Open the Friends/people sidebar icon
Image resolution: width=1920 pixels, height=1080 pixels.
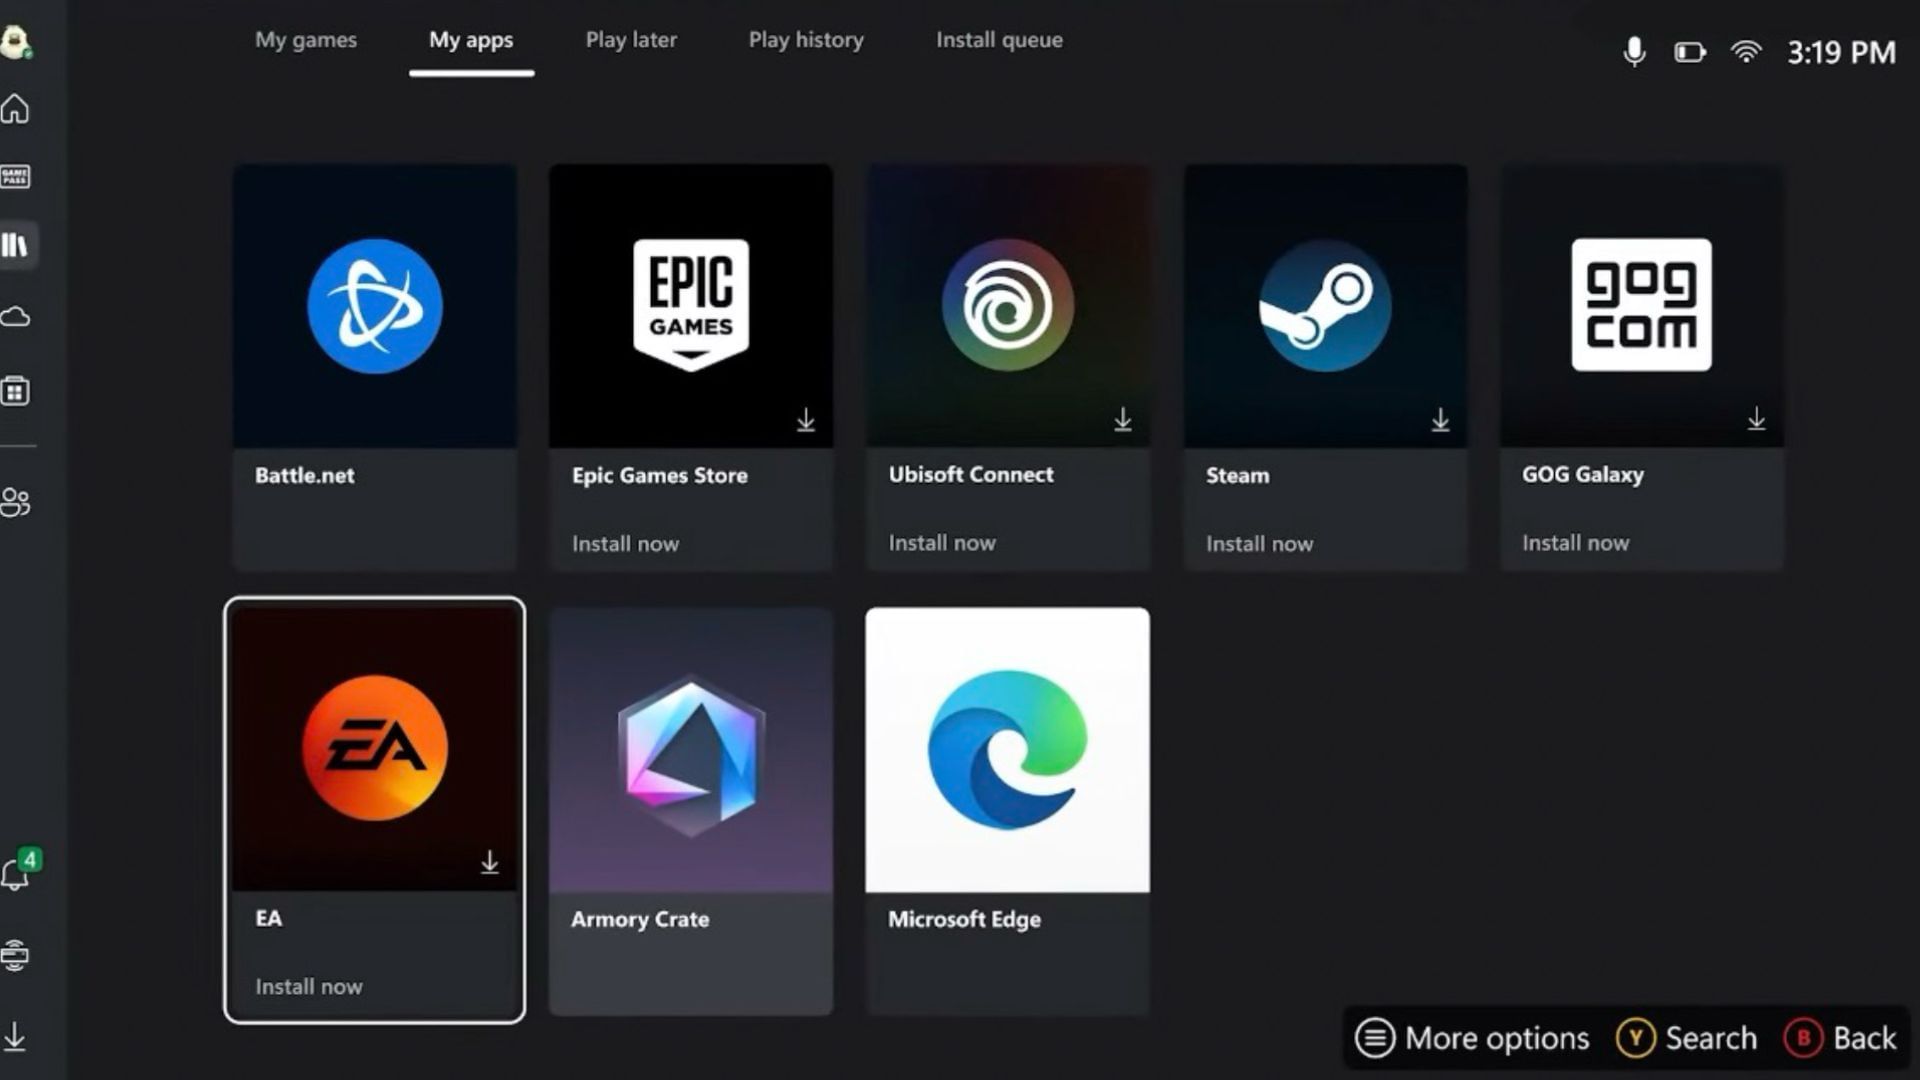pyautogui.click(x=16, y=502)
